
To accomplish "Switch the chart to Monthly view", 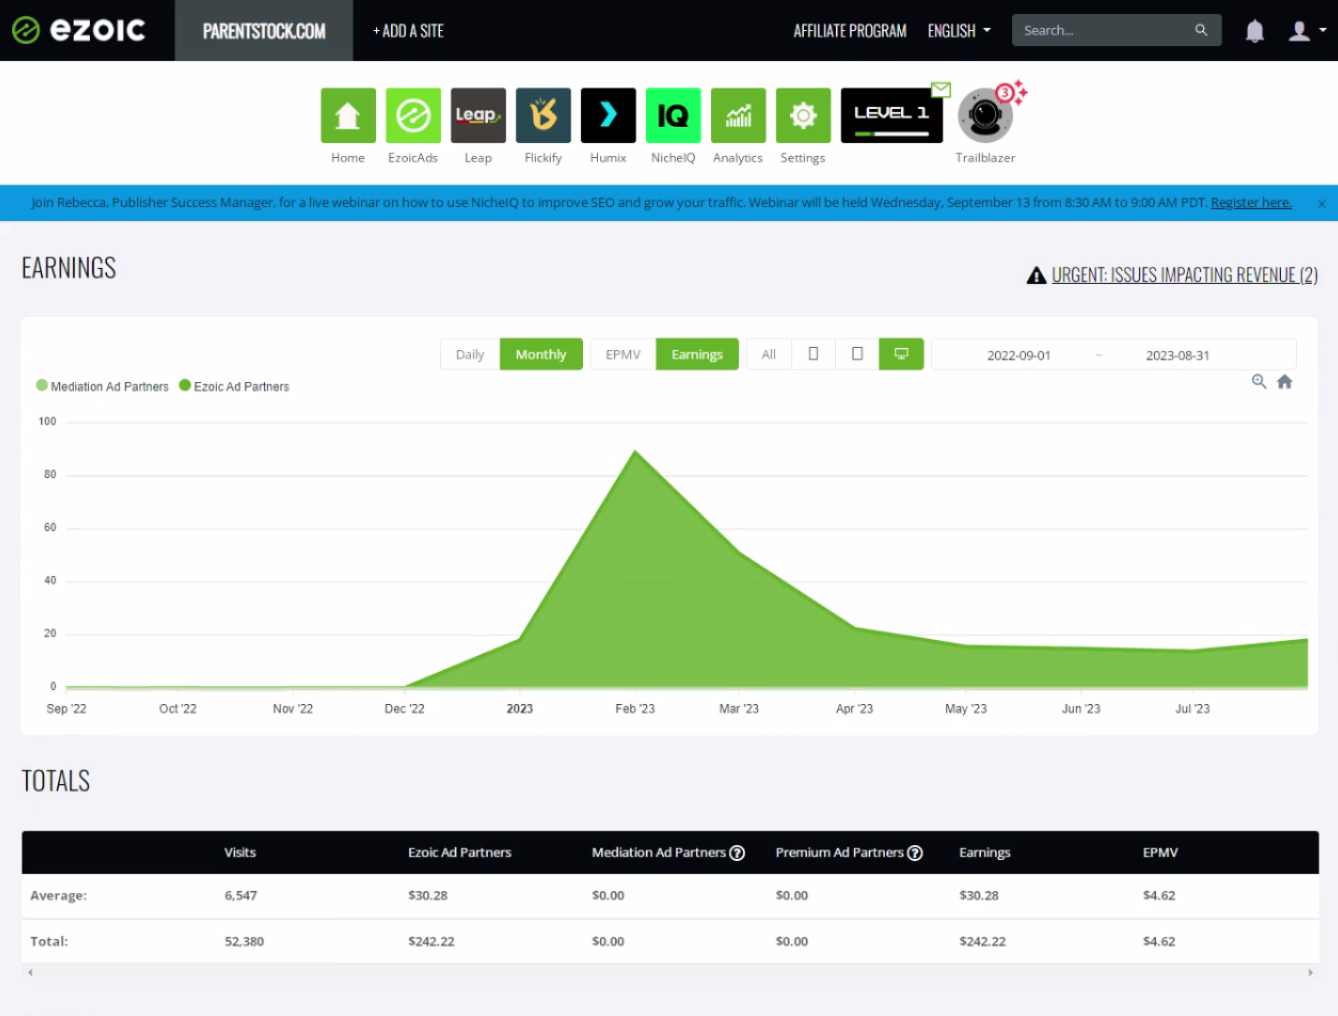I will click(x=541, y=354).
